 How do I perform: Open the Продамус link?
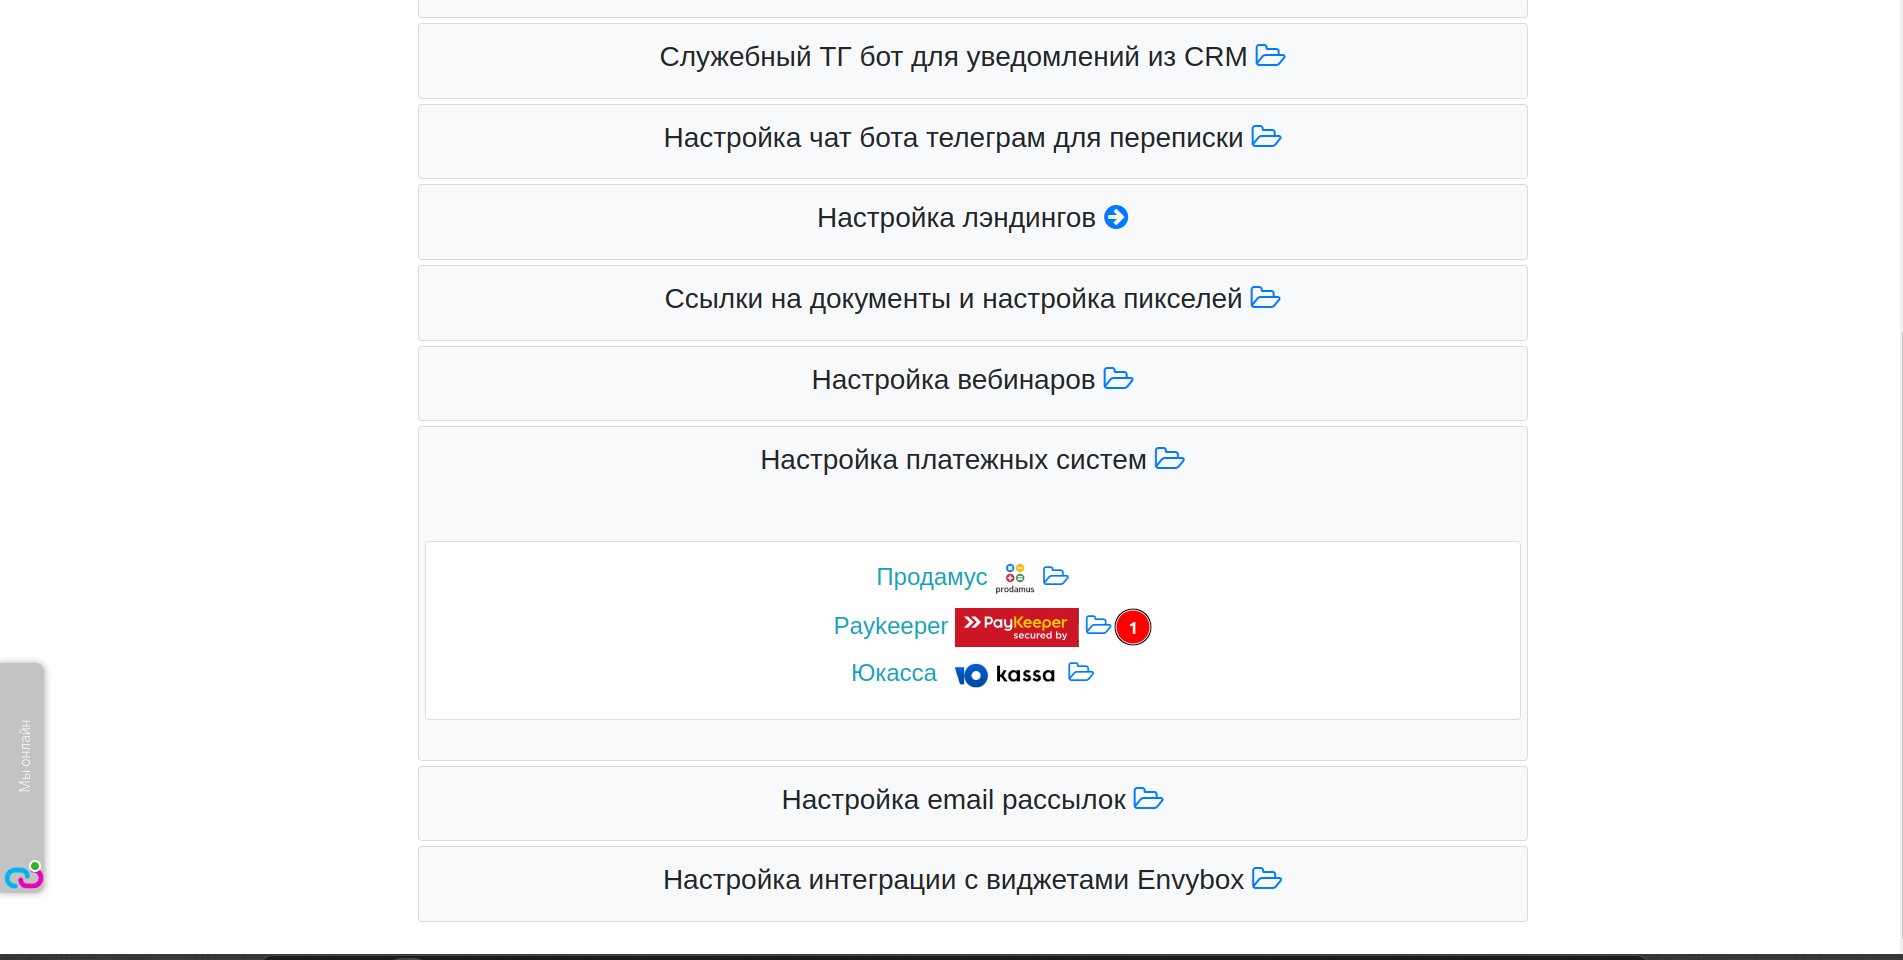(x=931, y=577)
